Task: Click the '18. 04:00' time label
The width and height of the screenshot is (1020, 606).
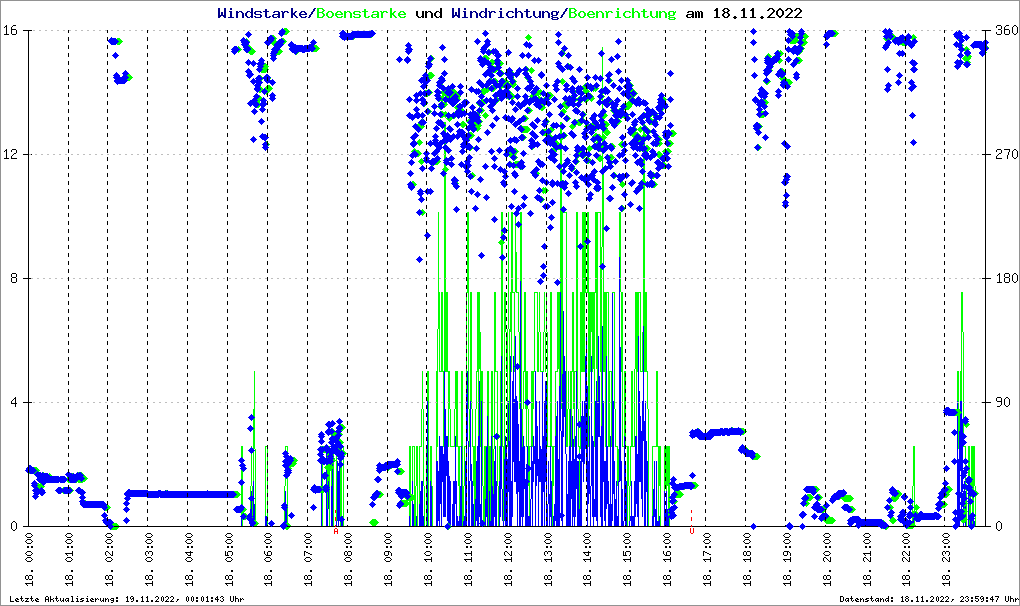Action: pos(188,559)
